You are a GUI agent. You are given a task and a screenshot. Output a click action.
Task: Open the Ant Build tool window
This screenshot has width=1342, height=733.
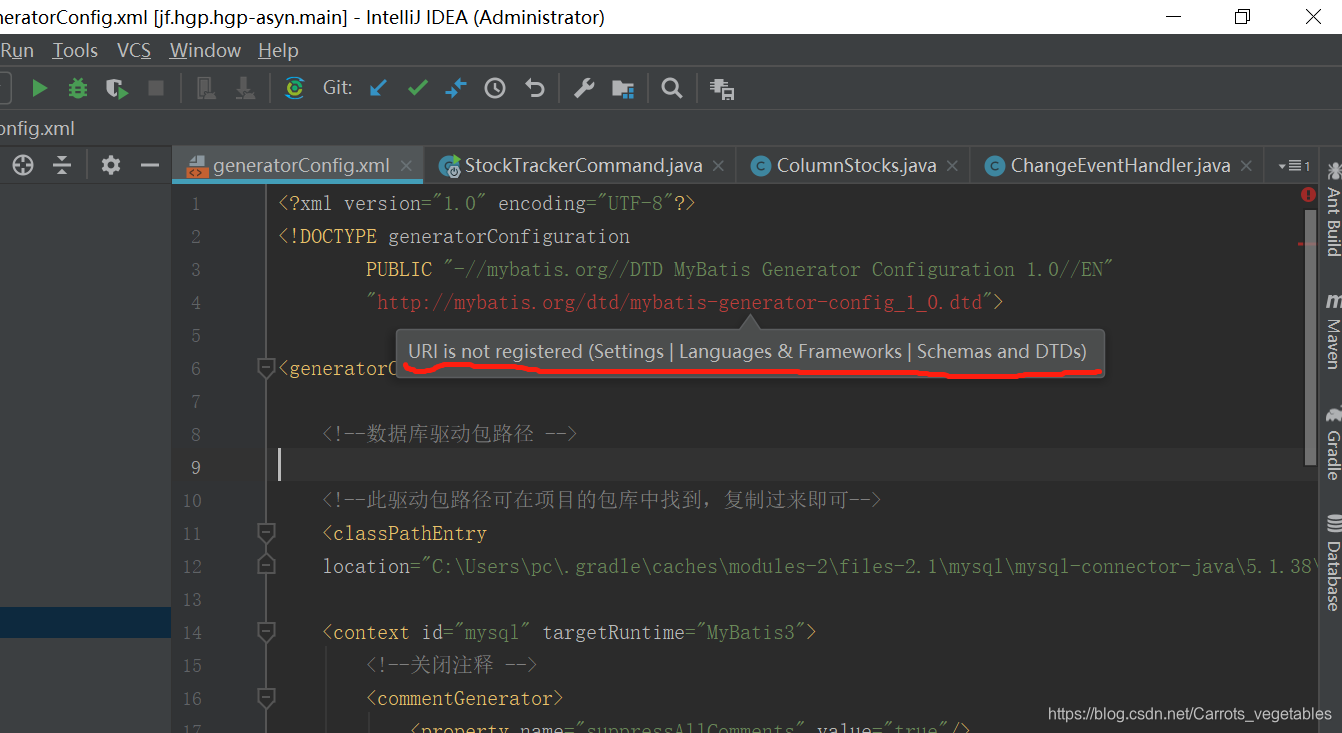1332,209
